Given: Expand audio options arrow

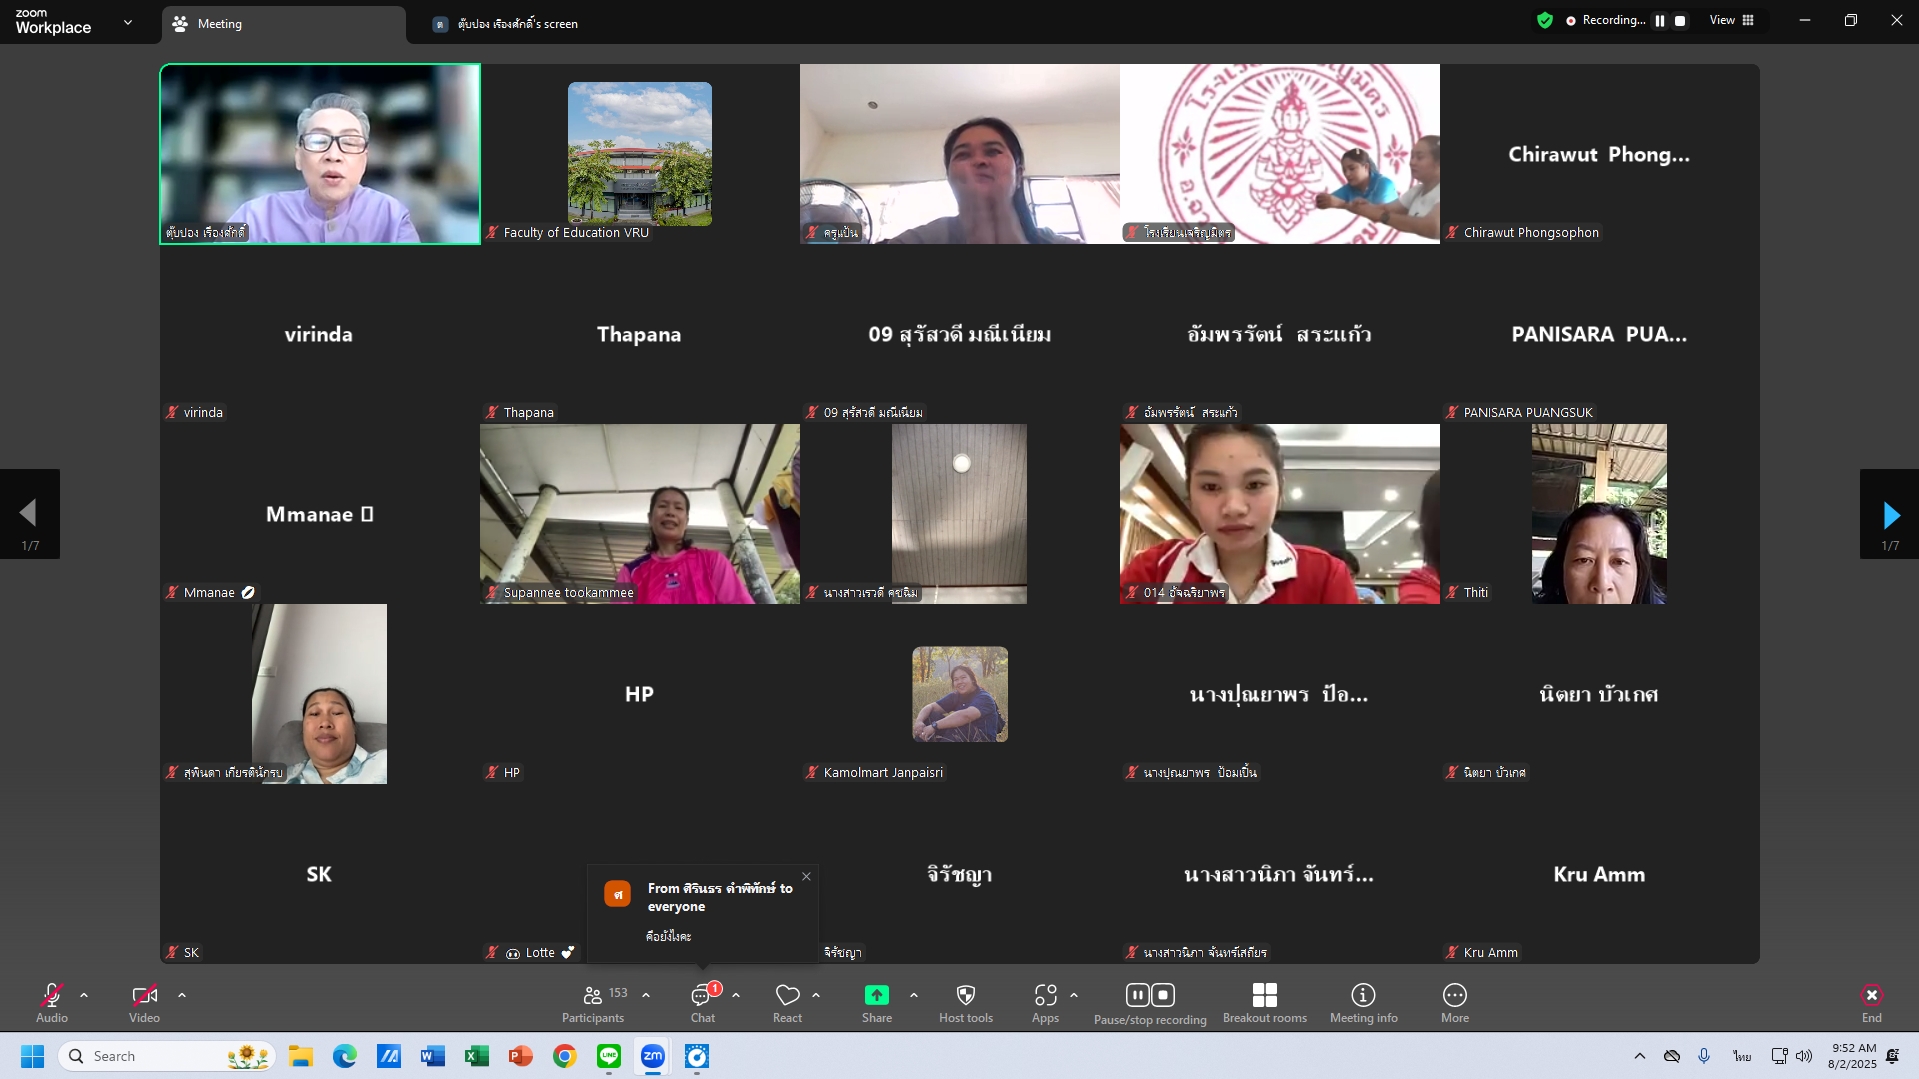Looking at the screenshot, I should tap(84, 996).
